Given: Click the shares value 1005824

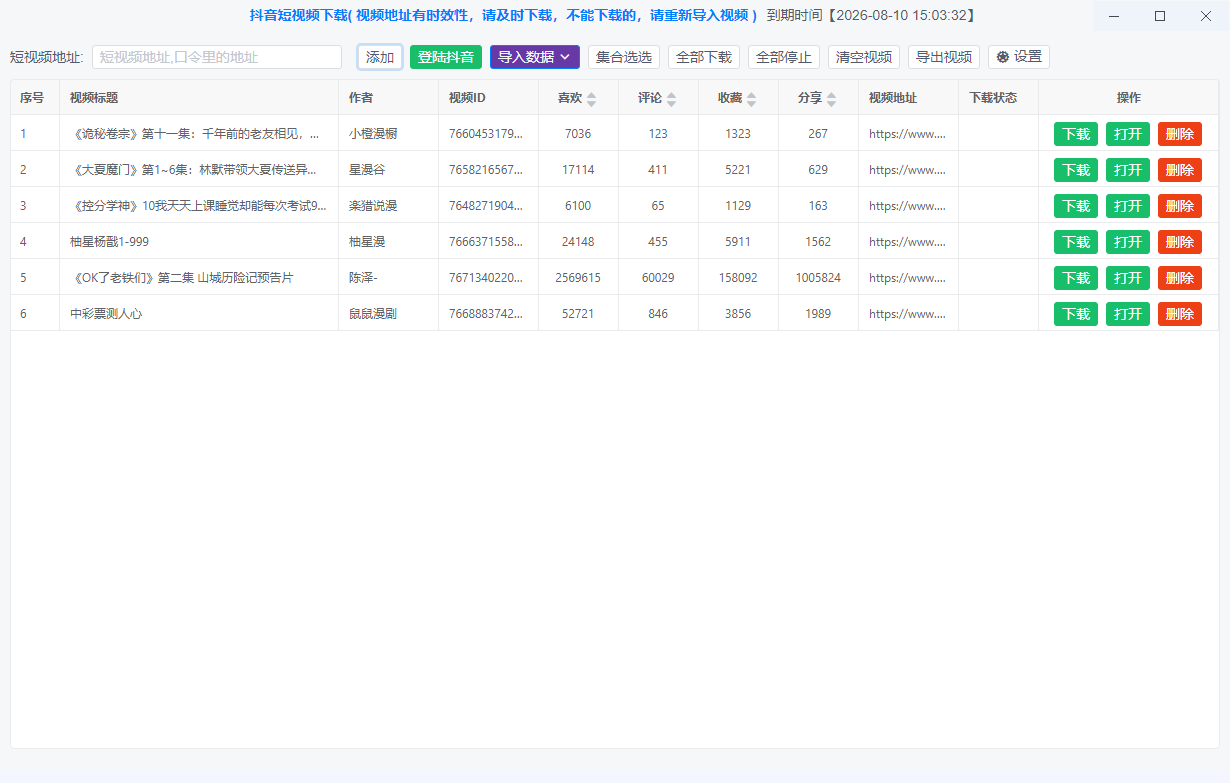Looking at the screenshot, I should (818, 278).
